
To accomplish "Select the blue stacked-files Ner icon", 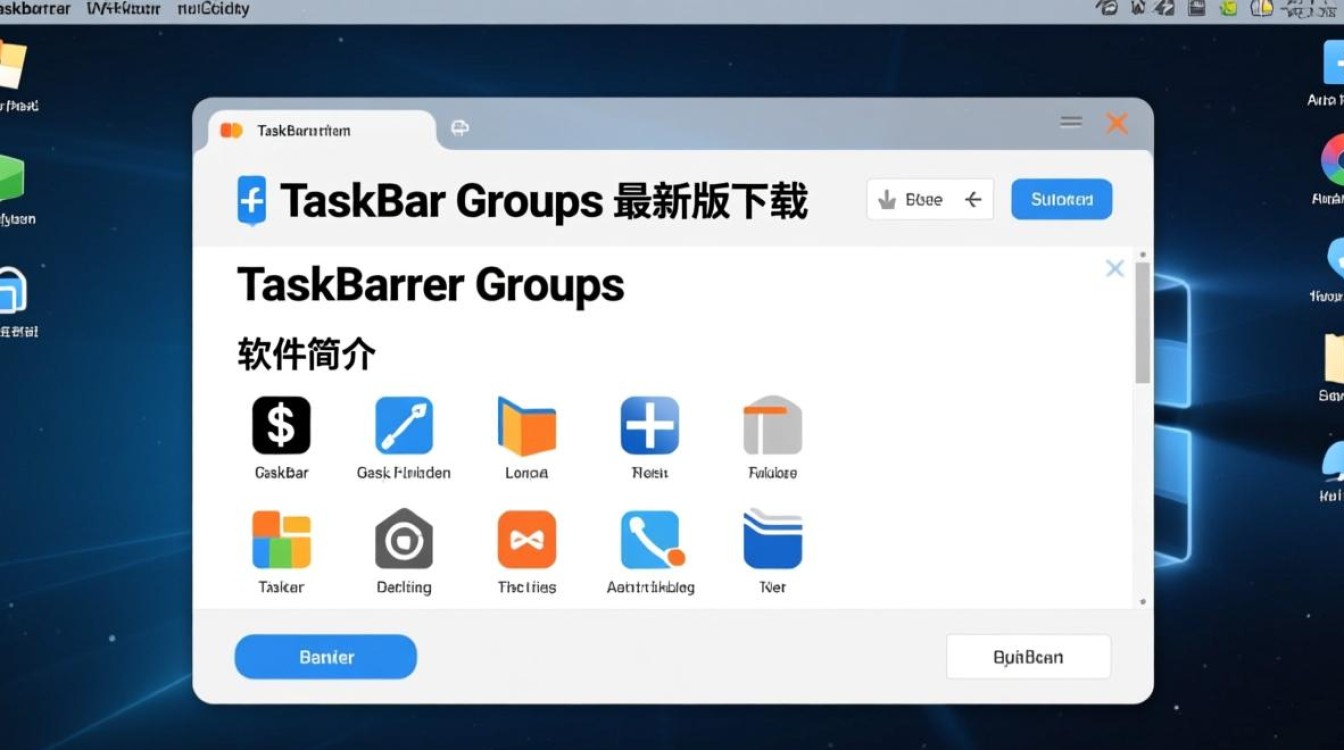I will pyautogui.click(x=772, y=539).
